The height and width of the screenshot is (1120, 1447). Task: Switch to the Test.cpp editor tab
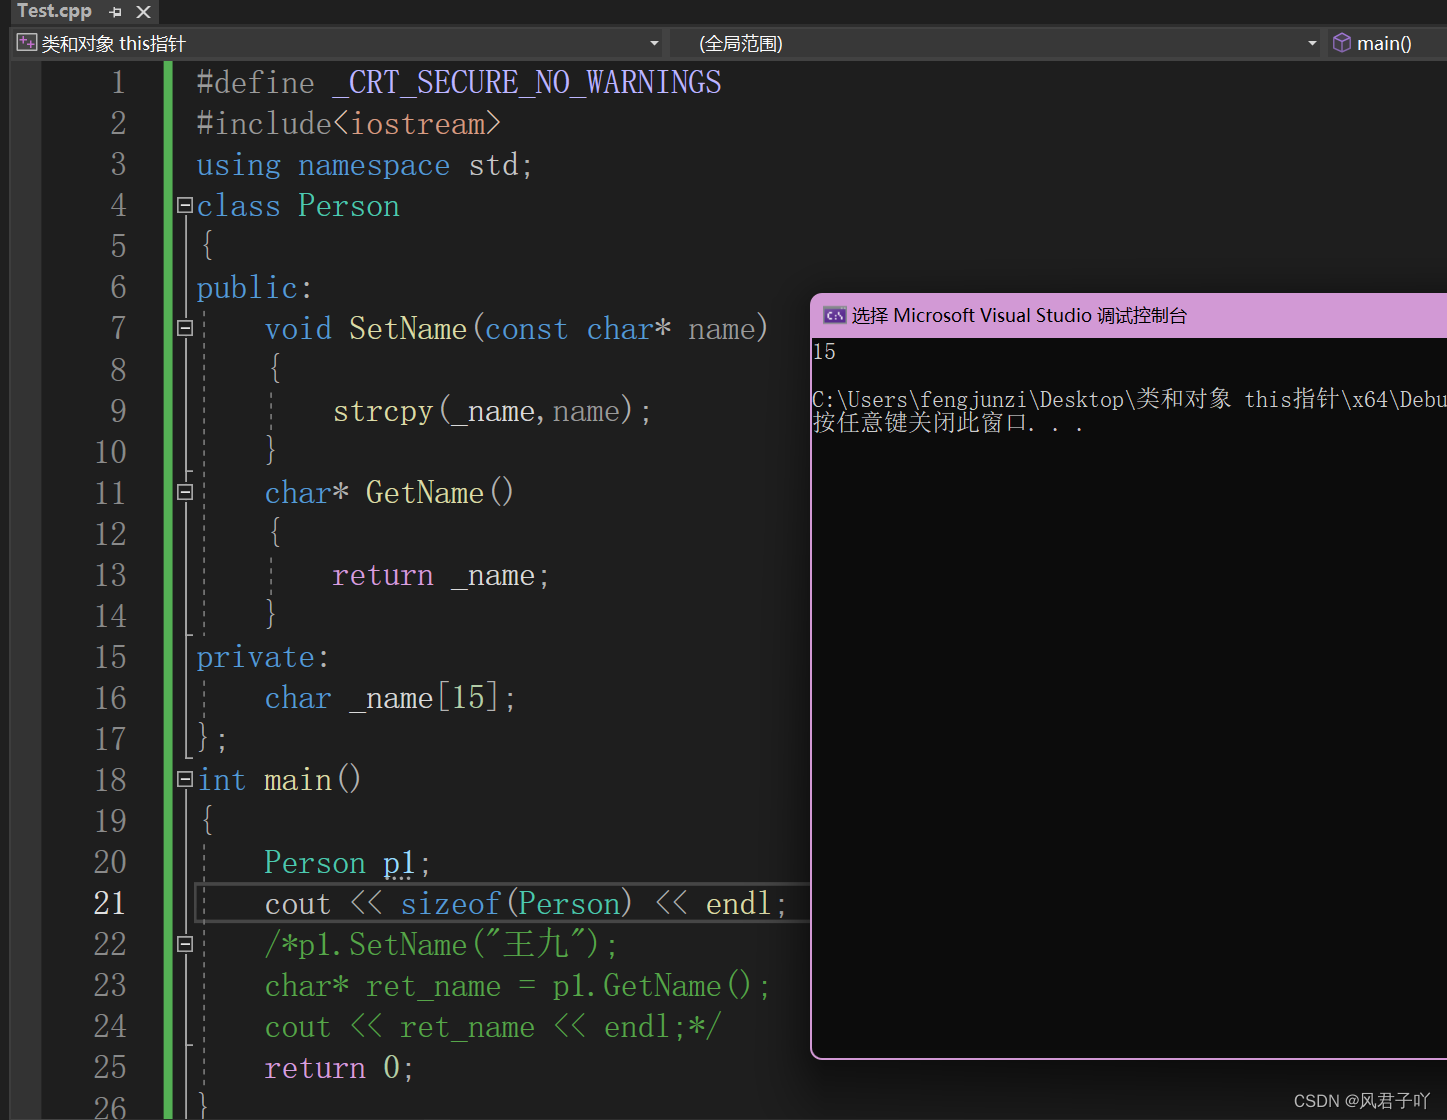coord(54,11)
